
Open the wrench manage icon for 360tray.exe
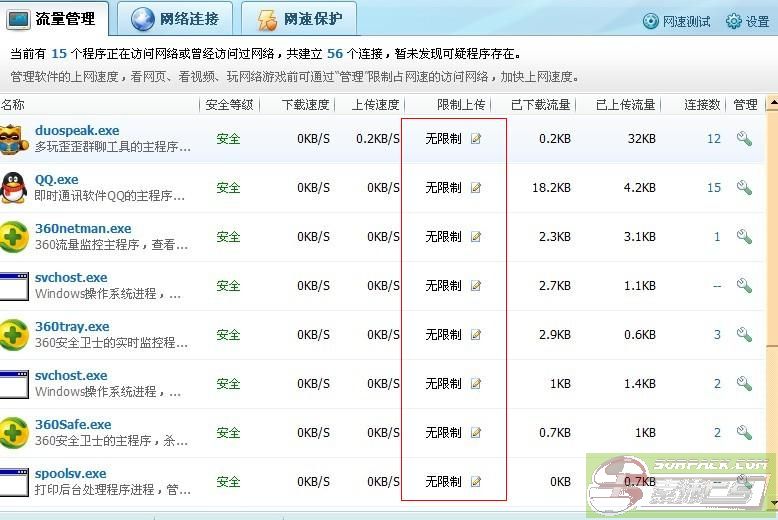coord(744,335)
